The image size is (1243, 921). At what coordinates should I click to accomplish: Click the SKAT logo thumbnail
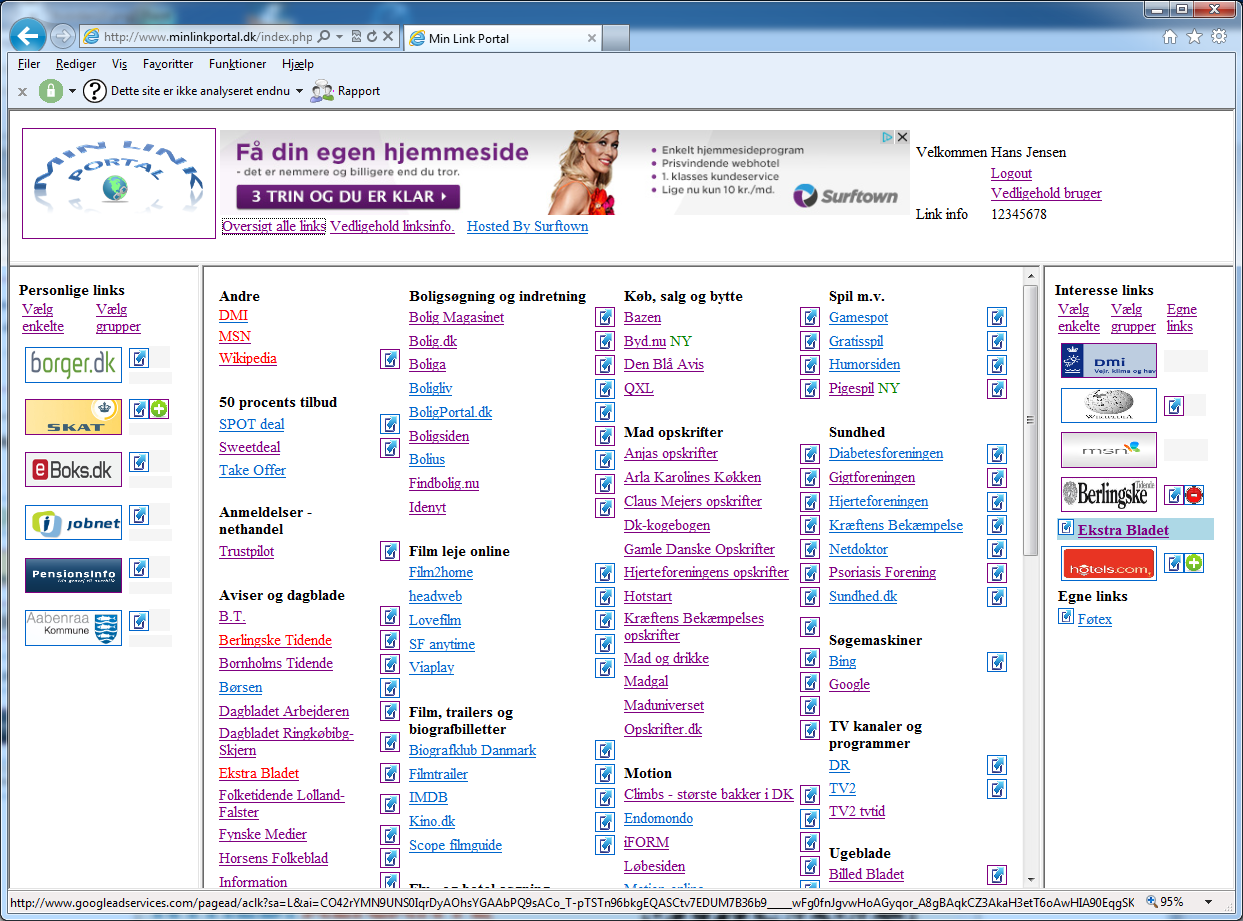[74, 417]
